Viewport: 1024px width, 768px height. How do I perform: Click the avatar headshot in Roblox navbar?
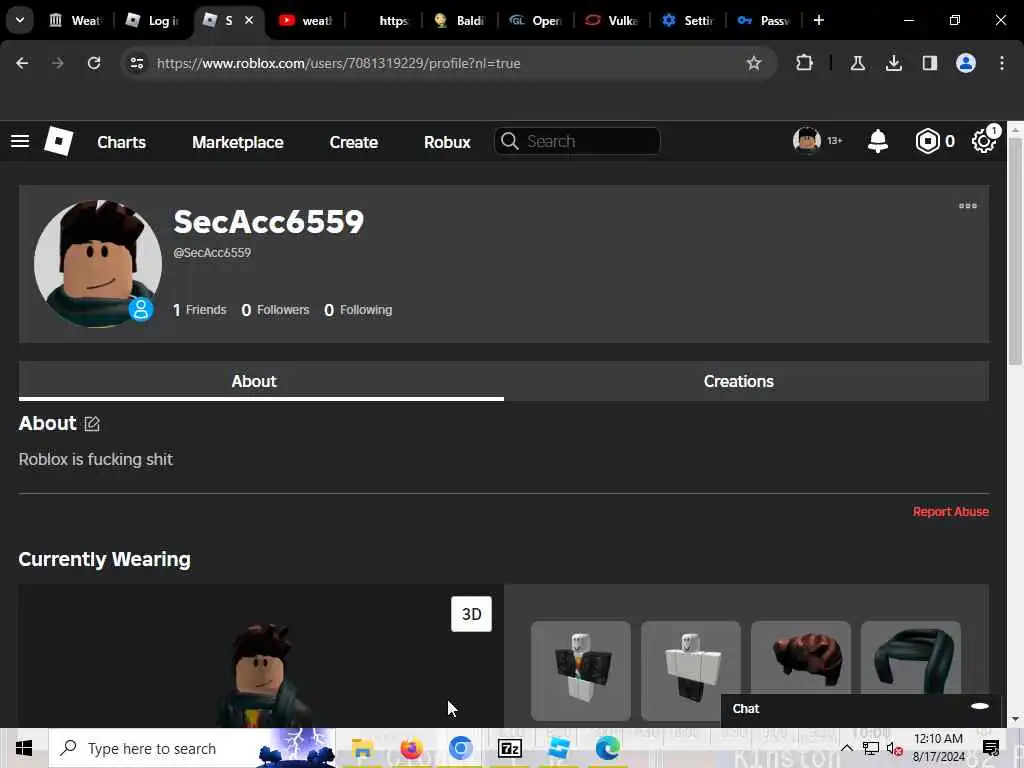click(x=807, y=140)
